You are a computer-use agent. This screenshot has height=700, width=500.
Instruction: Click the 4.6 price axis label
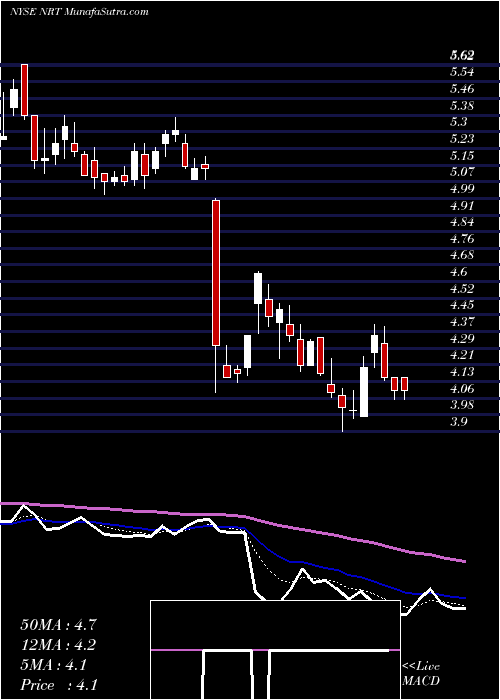click(x=459, y=272)
